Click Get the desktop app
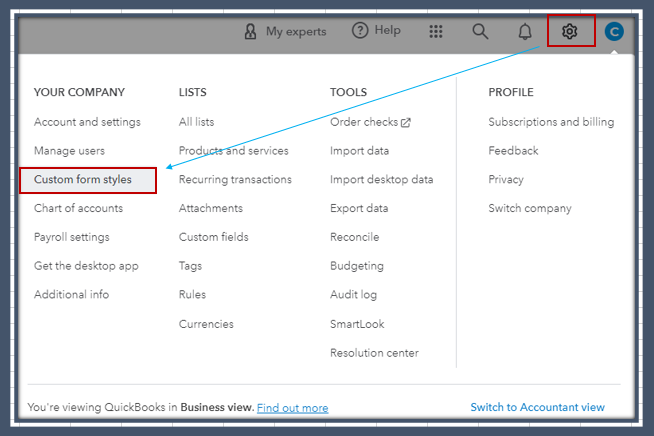 point(86,266)
